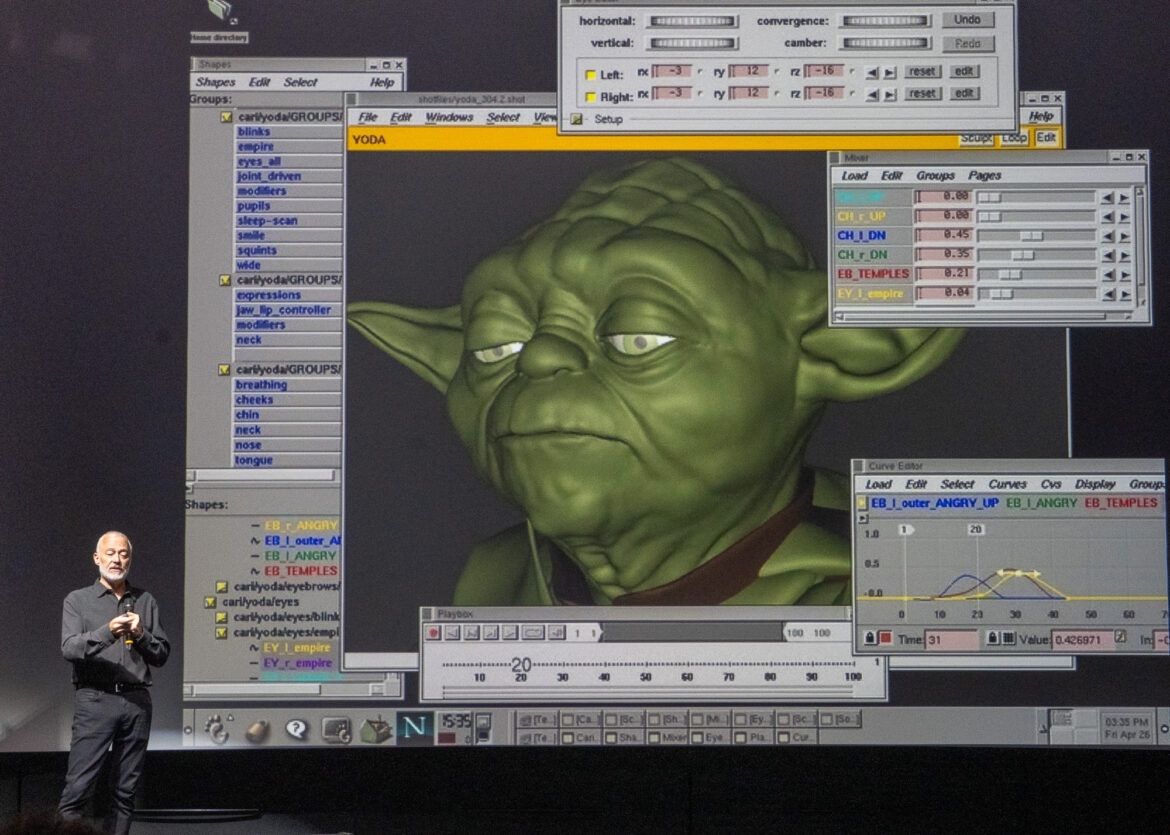The width and height of the screenshot is (1170, 835).
Task: Click the Loop button on YODA bar
Action: point(1014,138)
